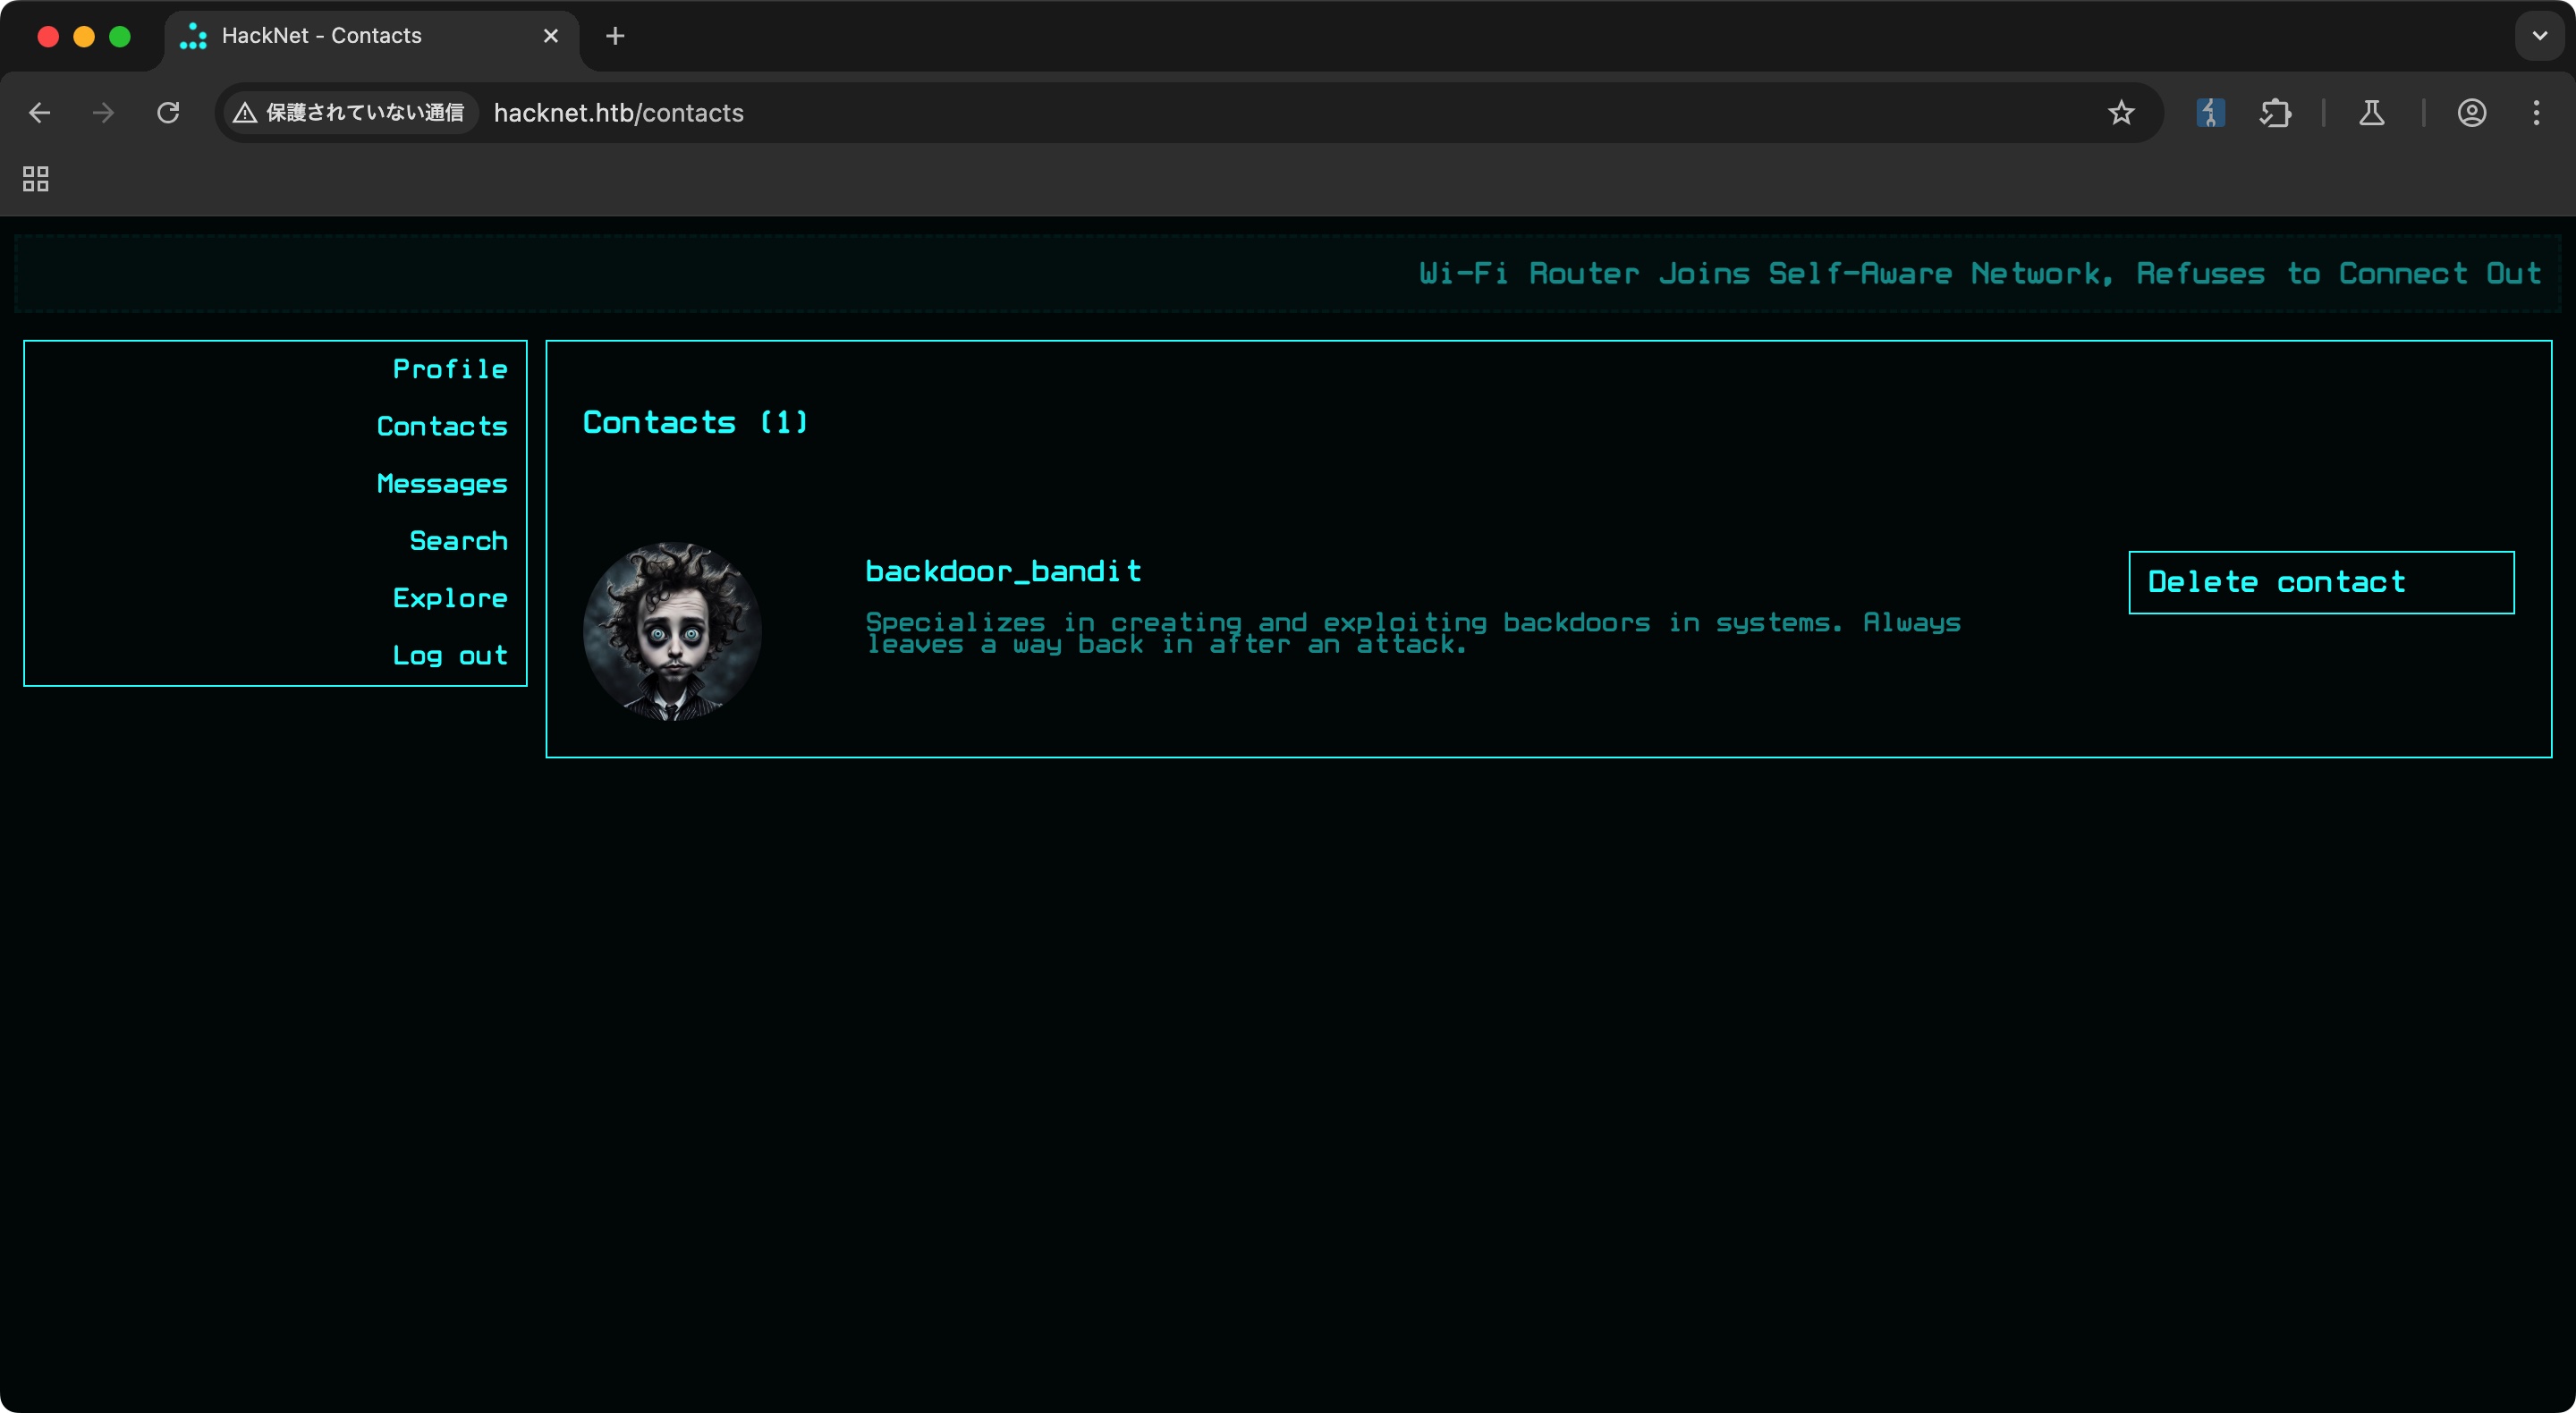Open Messages from the sidebar
Image resolution: width=2576 pixels, height=1413 pixels.
tap(441, 484)
